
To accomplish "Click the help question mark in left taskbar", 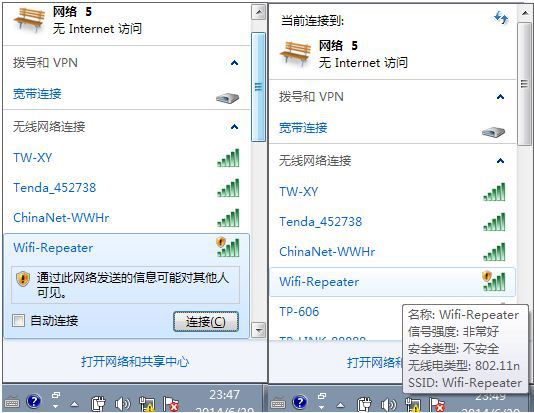I will 34,402.
